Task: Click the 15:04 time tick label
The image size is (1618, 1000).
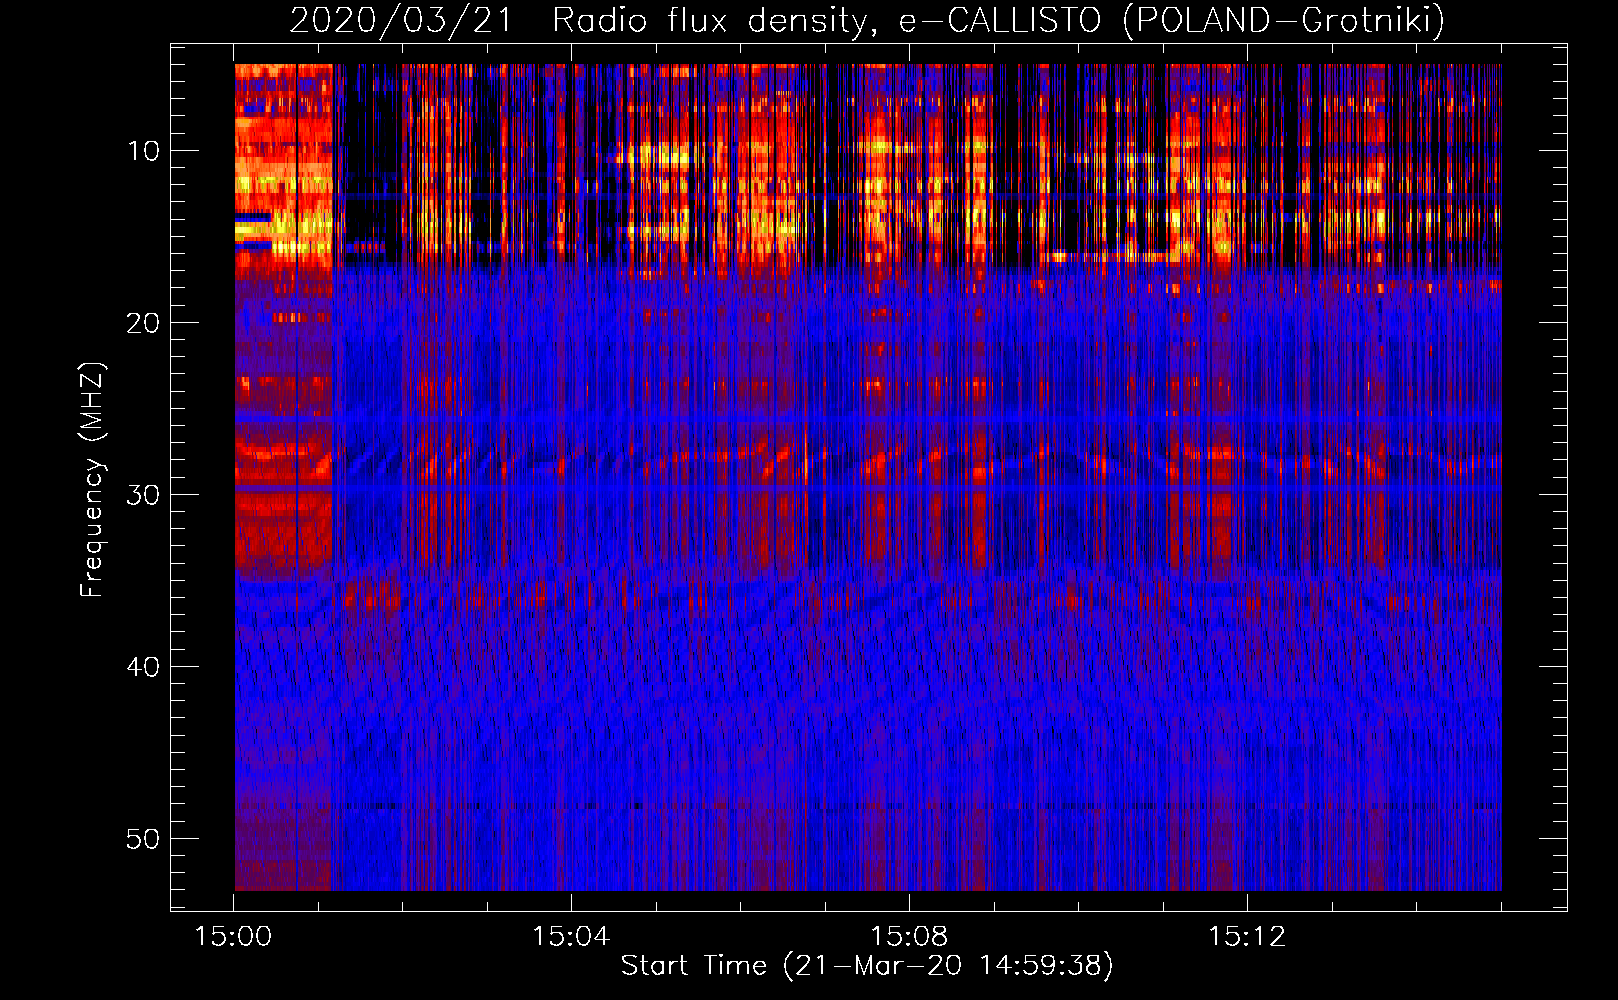Action: click(x=571, y=937)
